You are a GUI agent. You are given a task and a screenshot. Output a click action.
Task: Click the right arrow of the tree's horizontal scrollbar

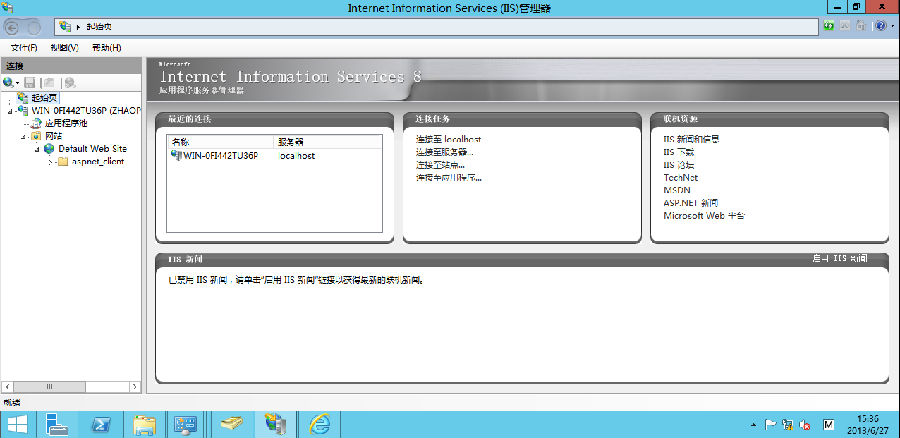pyautogui.click(x=135, y=386)
